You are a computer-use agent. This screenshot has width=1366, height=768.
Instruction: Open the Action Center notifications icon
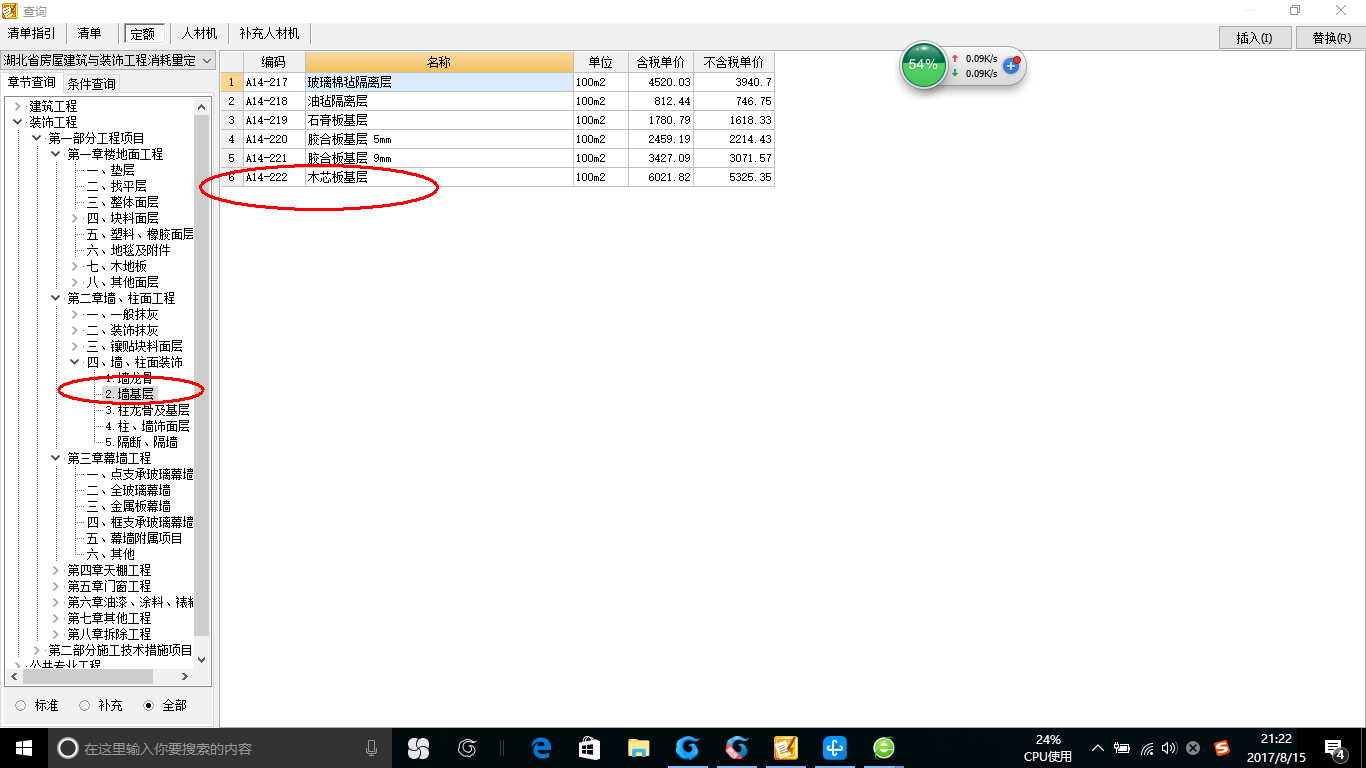click(x=1334, y=748)
